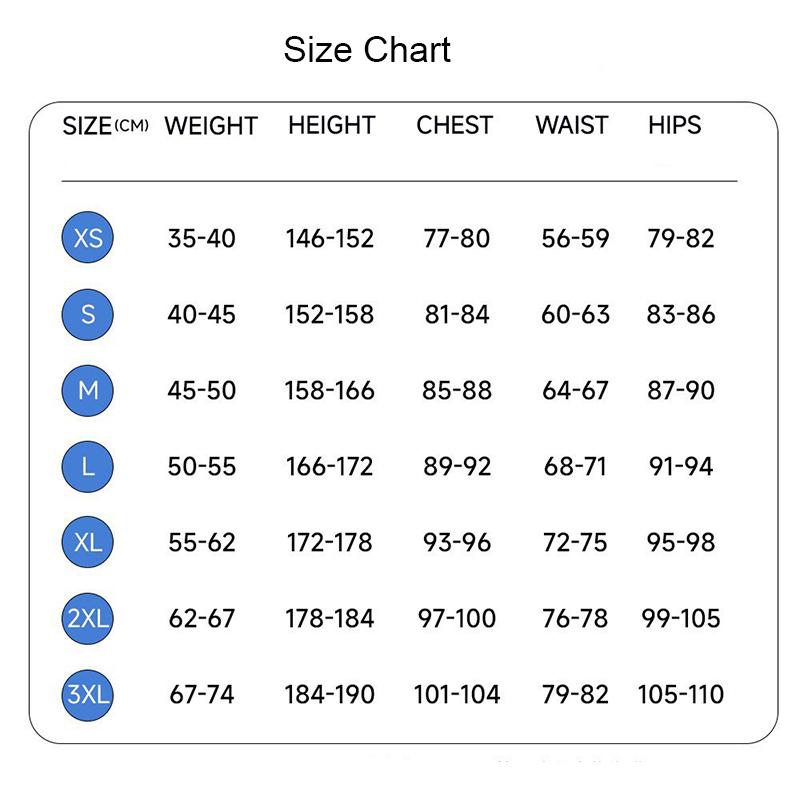
Task: Click the SIZE (CM) header label
Action: click(105, 126)
